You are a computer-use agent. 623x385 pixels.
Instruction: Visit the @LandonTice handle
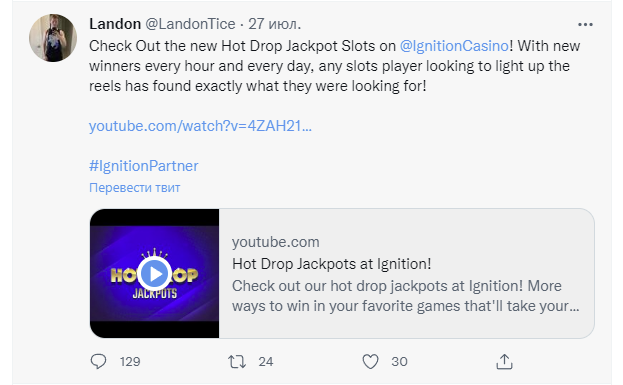coord(190,24)
